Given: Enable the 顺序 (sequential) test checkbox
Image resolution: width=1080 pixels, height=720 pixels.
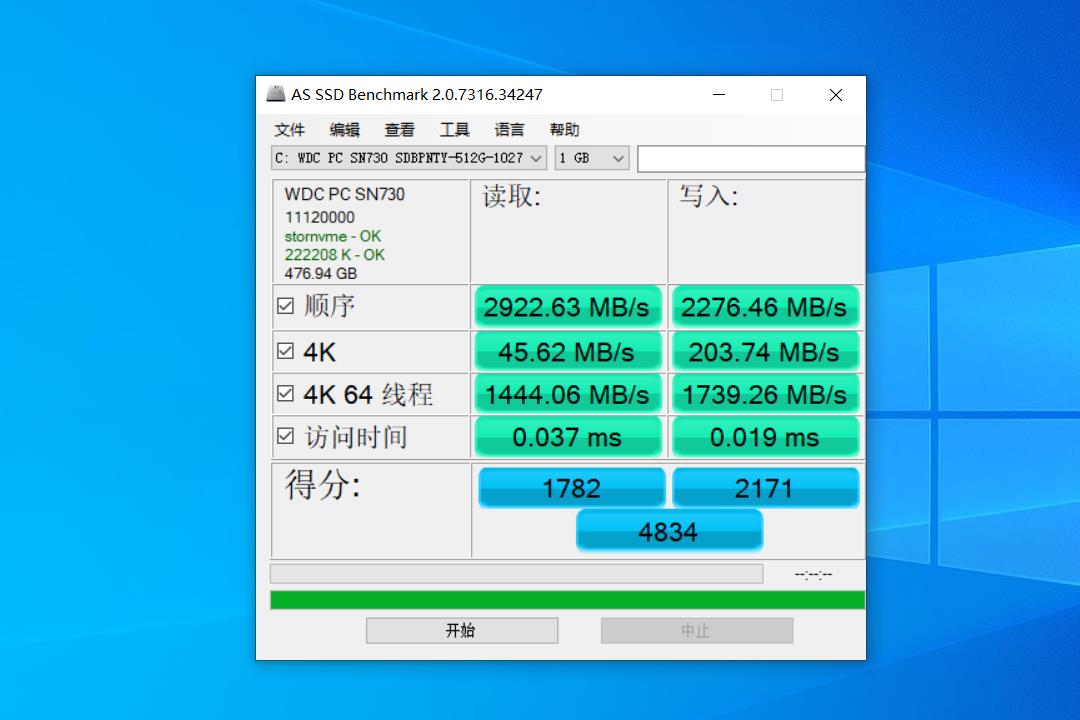Looking at the screenshot, I should 284,307.
